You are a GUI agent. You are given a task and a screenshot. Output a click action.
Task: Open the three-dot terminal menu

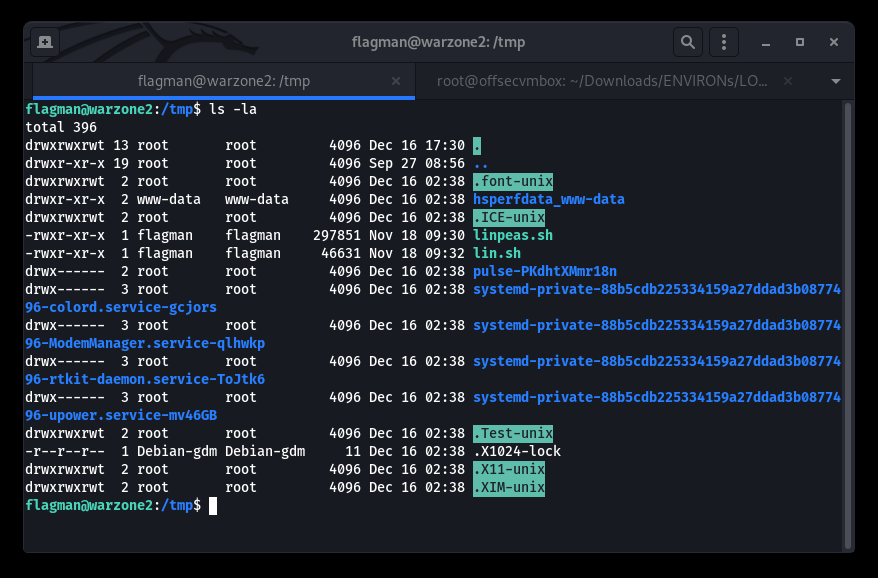point(723,42)
